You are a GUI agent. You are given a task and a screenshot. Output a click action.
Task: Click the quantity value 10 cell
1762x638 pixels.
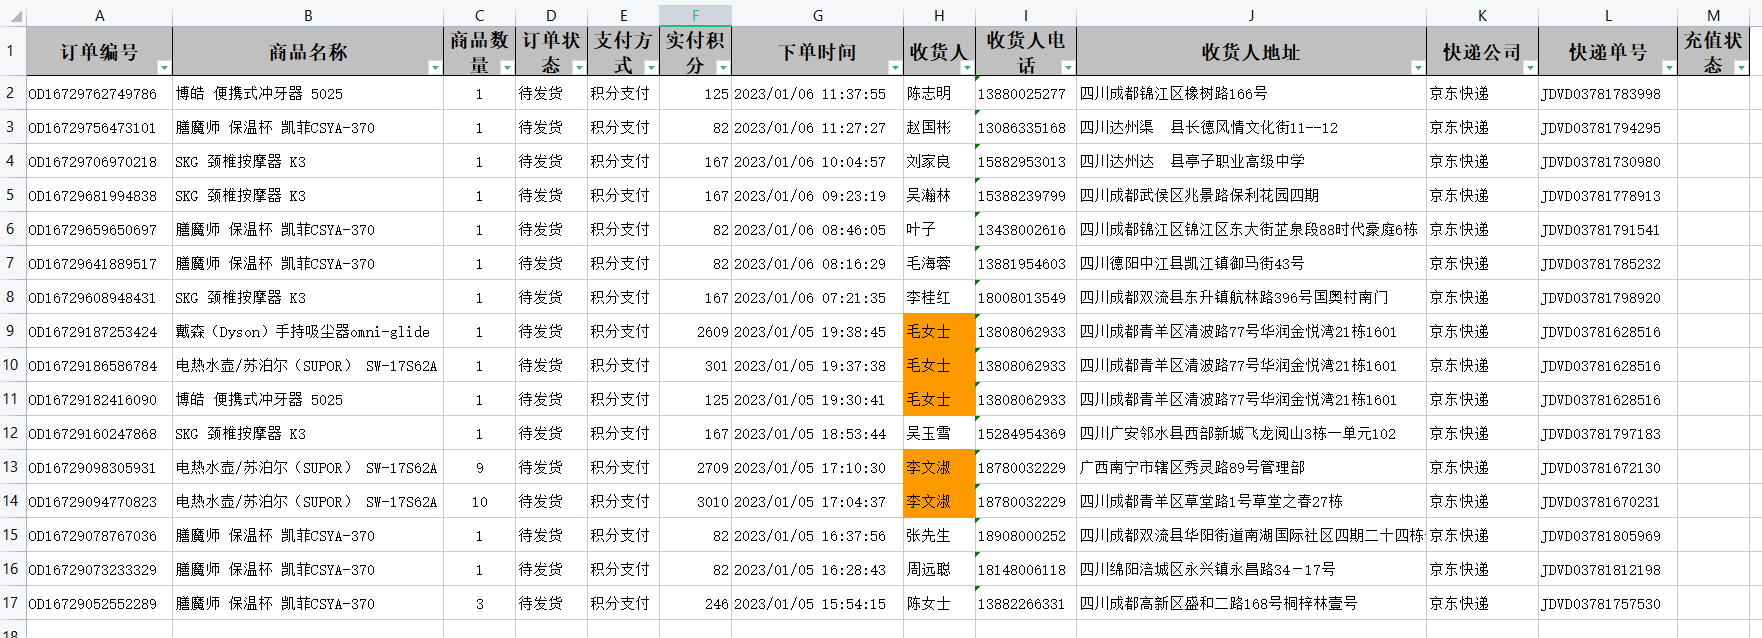coord(479,501)
